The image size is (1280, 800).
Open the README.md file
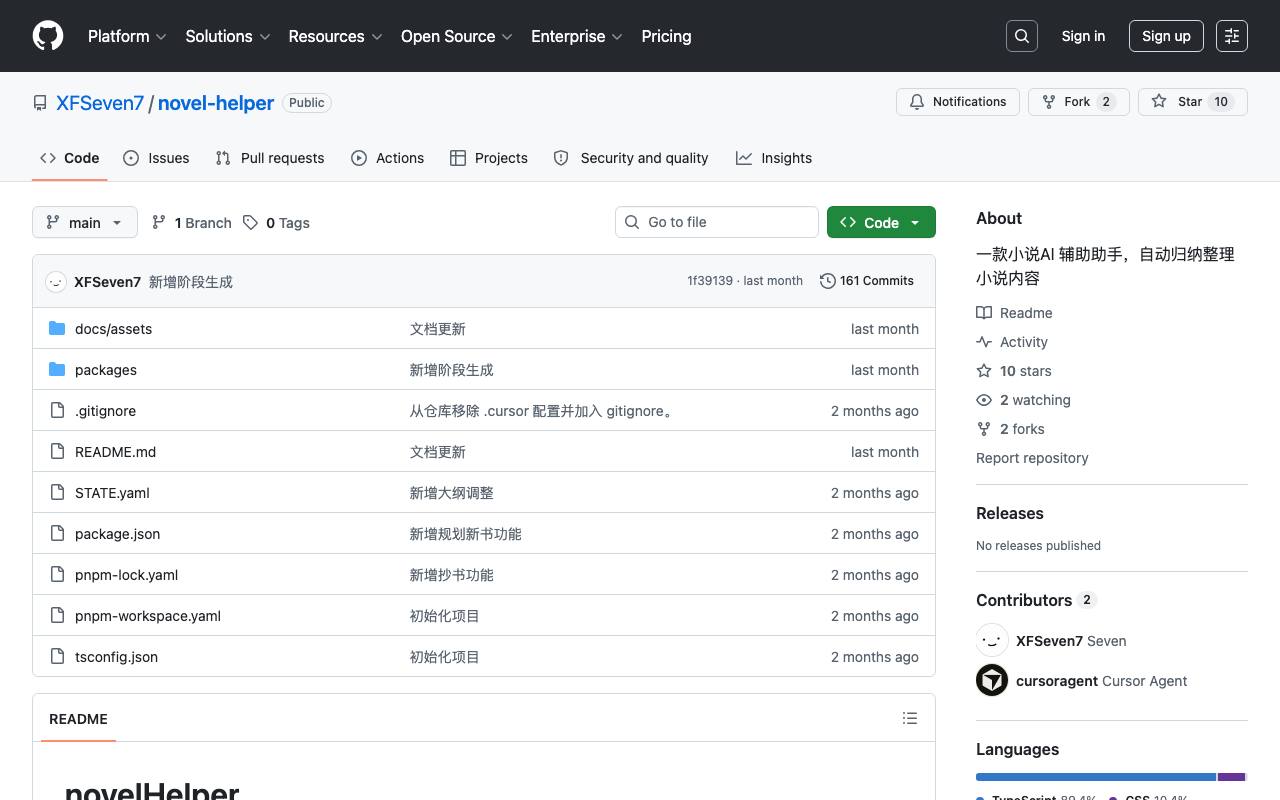[x=116, y=452]
